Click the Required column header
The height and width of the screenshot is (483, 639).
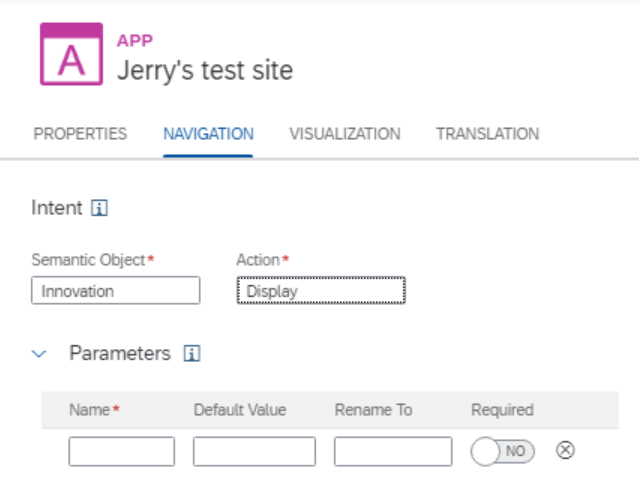tap(502, 410)
